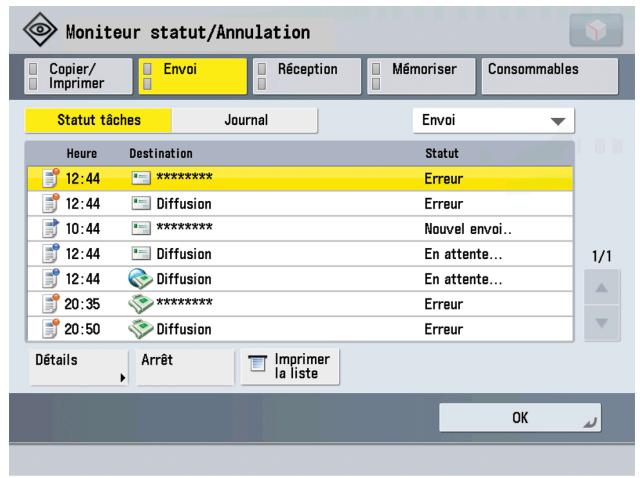Open the Mémoriser tab

coord(421,76)
